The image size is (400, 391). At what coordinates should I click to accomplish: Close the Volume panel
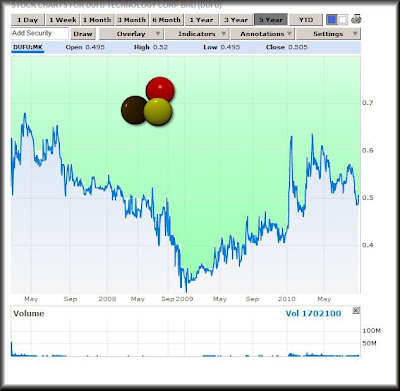pyautogui.click(x=356, y=311)
